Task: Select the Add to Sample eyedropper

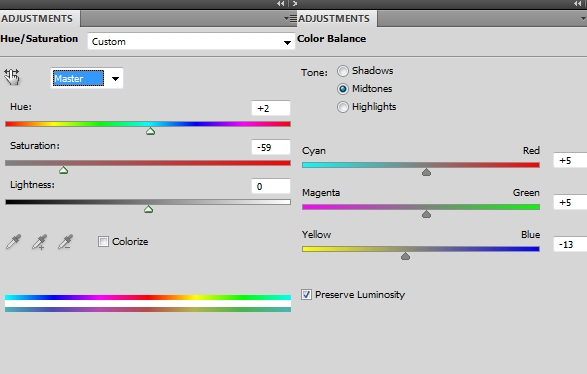Action: point(40,242)
